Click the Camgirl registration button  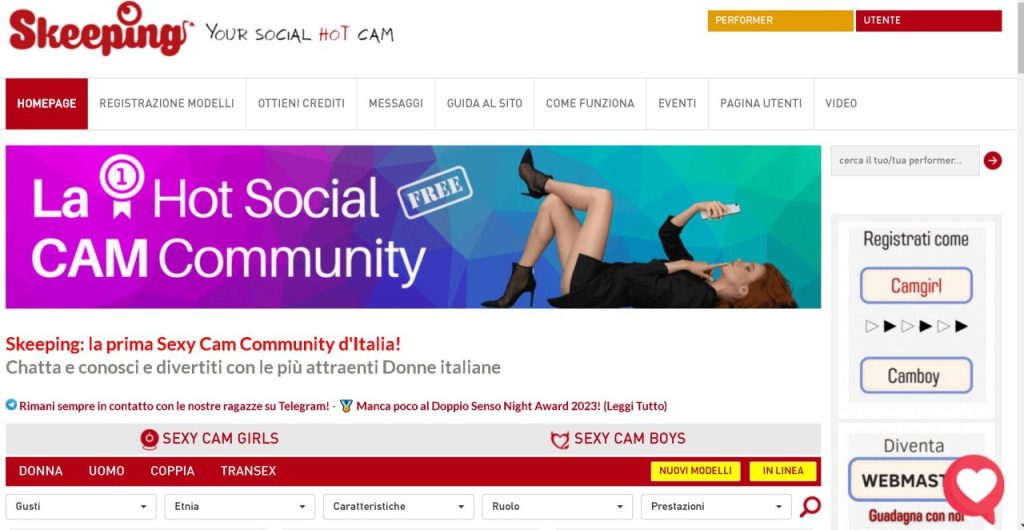916,286
